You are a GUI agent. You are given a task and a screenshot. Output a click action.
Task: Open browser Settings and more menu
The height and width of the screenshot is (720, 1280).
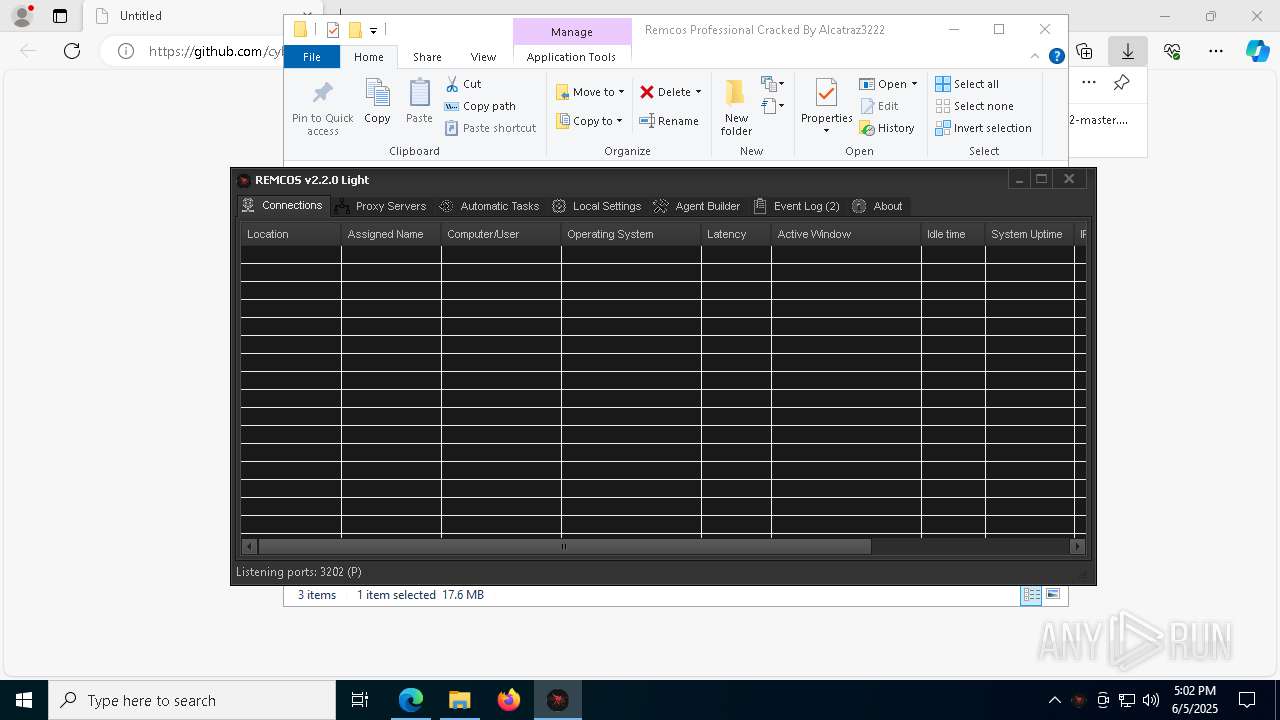coord(1216,51)
